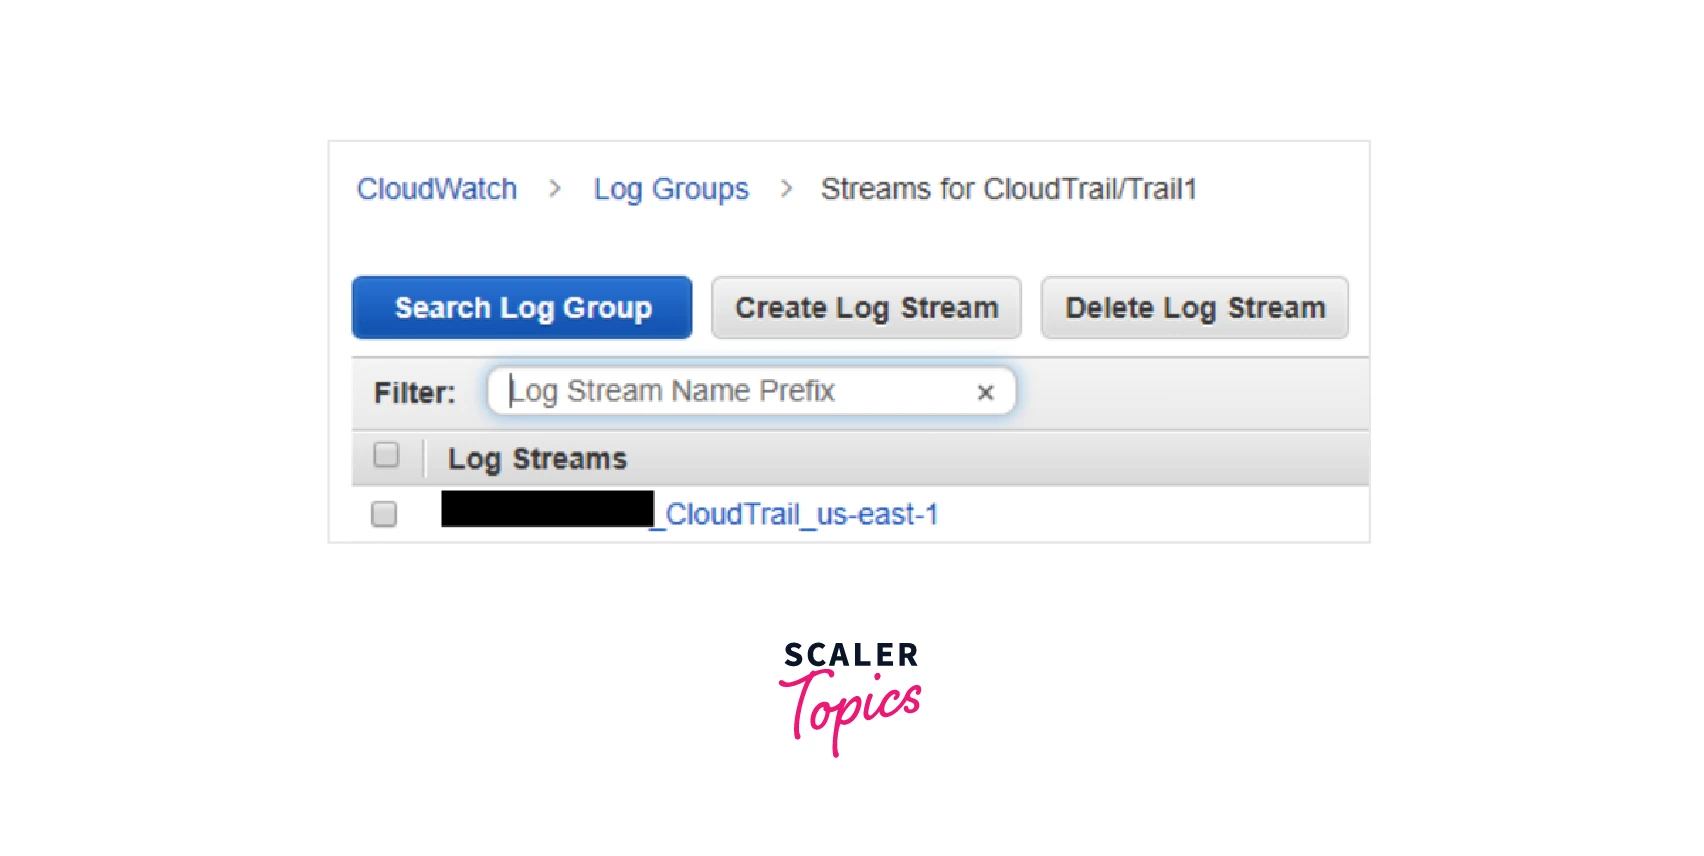This screenshot has height=856, width=1704.
Task: Click the SCALER wordmark in the logo
Action: coord(851,655)
